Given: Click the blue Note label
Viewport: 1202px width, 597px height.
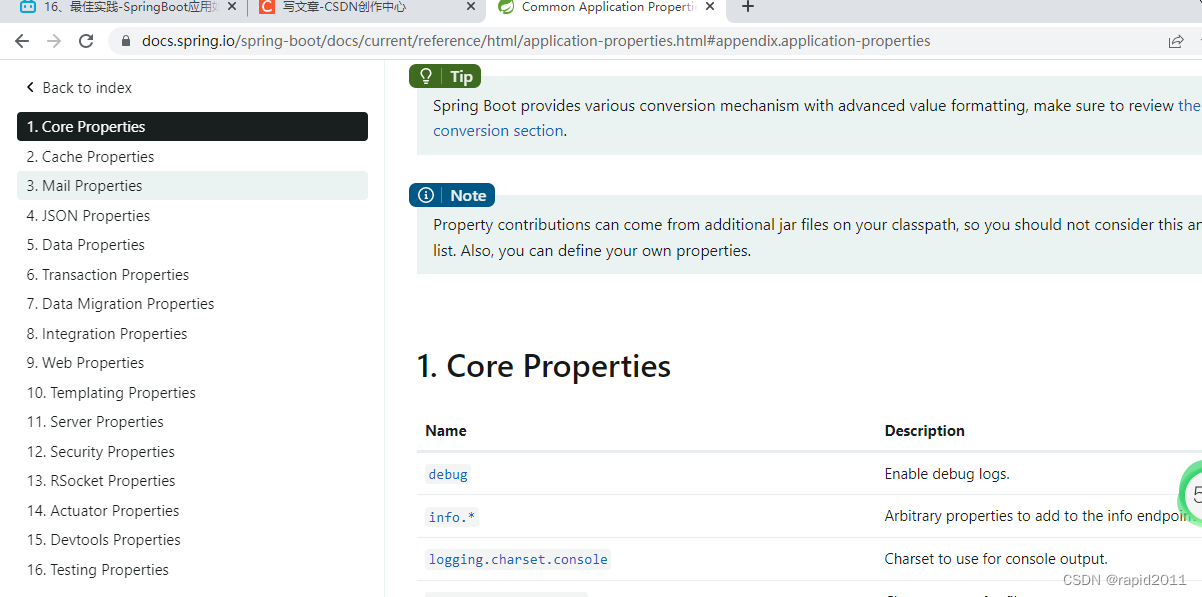Looking at the screenshot, I should pyautogui.click(x=452, y=195).
